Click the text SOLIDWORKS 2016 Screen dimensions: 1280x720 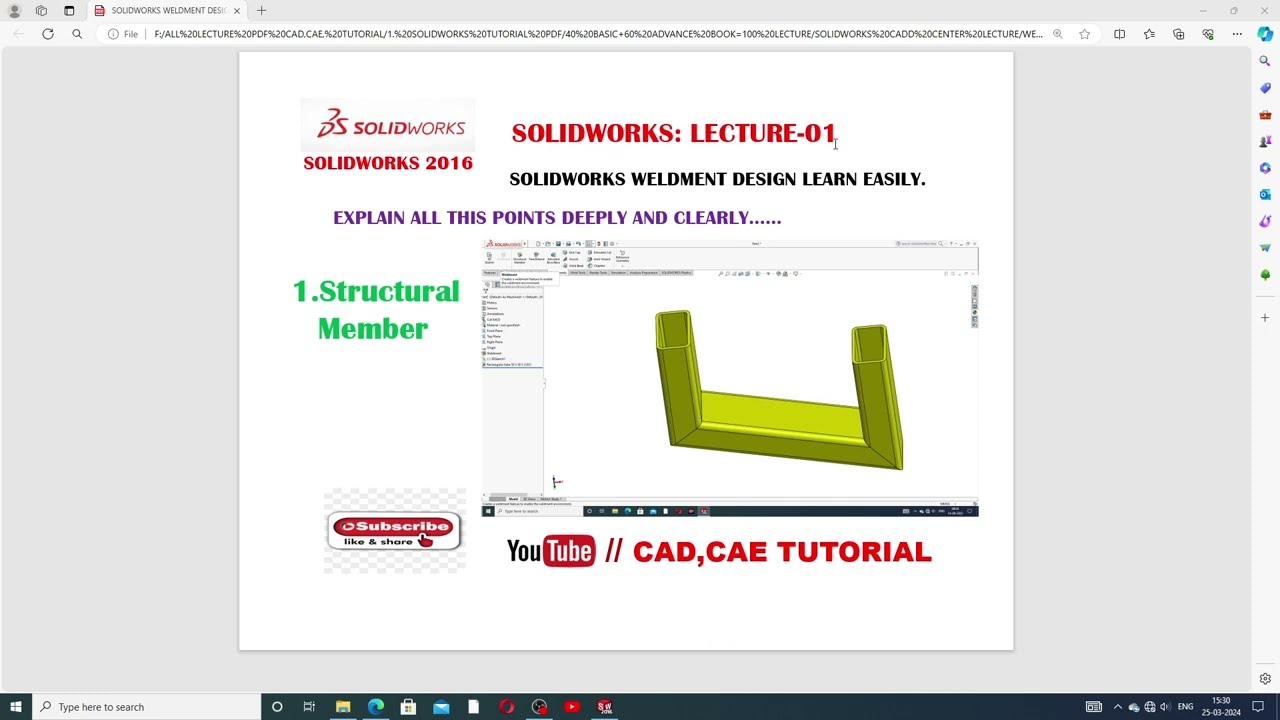(388, 163)
